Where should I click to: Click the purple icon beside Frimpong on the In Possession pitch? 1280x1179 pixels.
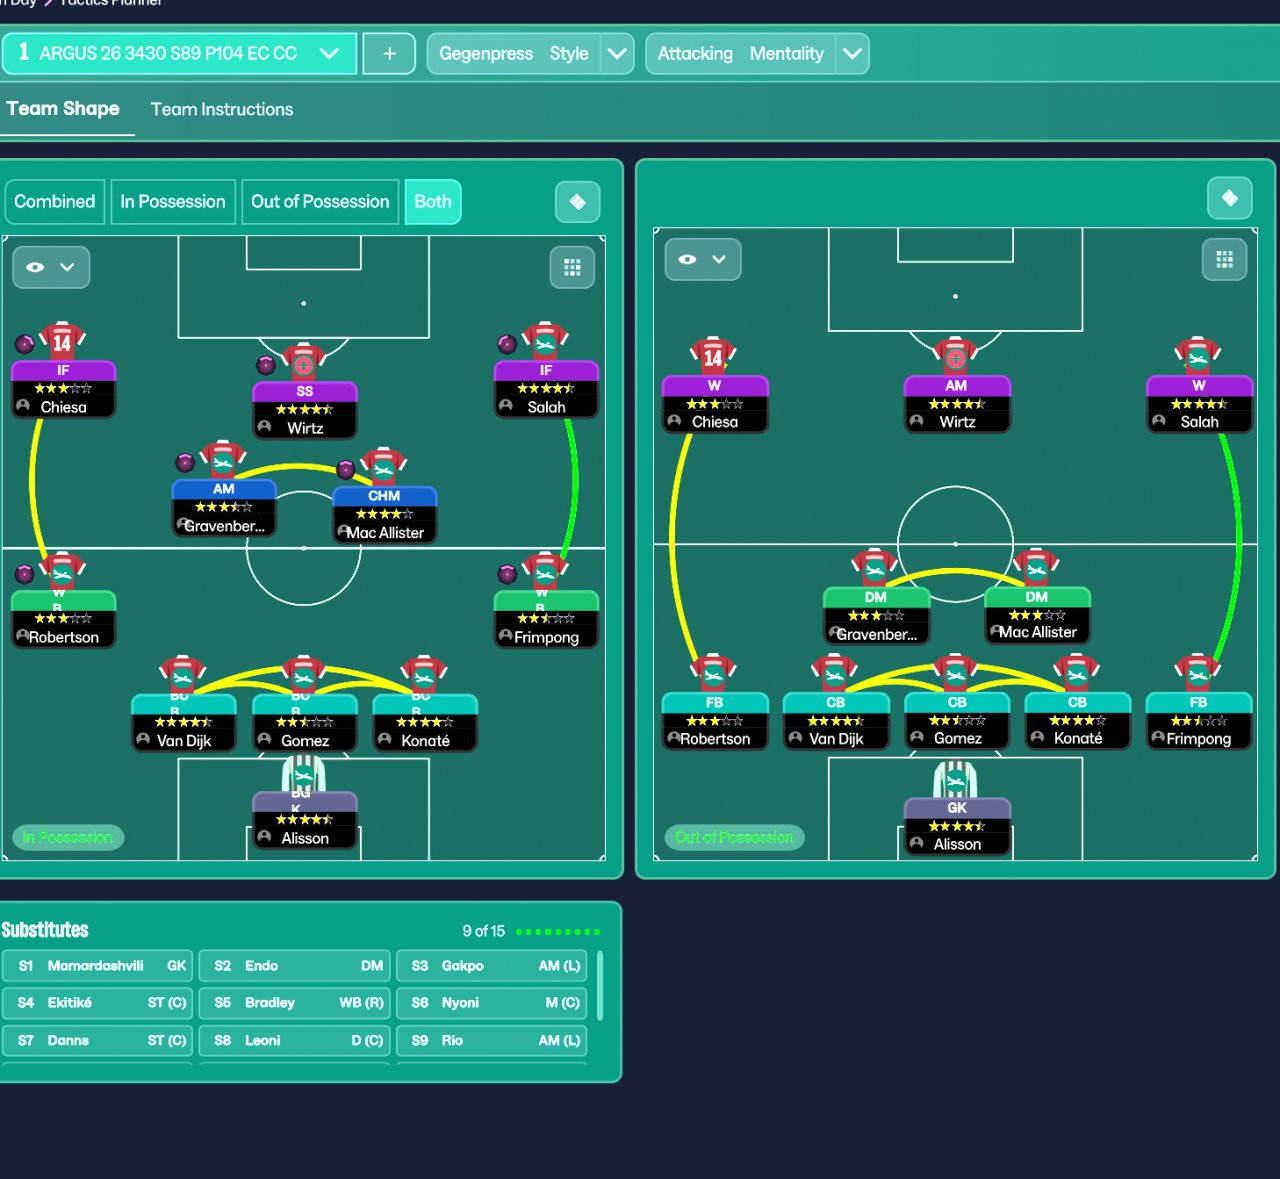point(507,574)
